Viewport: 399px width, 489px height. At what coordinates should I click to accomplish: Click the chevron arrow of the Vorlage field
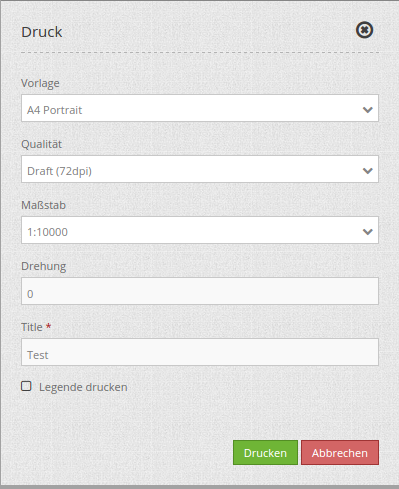point(368,110)
